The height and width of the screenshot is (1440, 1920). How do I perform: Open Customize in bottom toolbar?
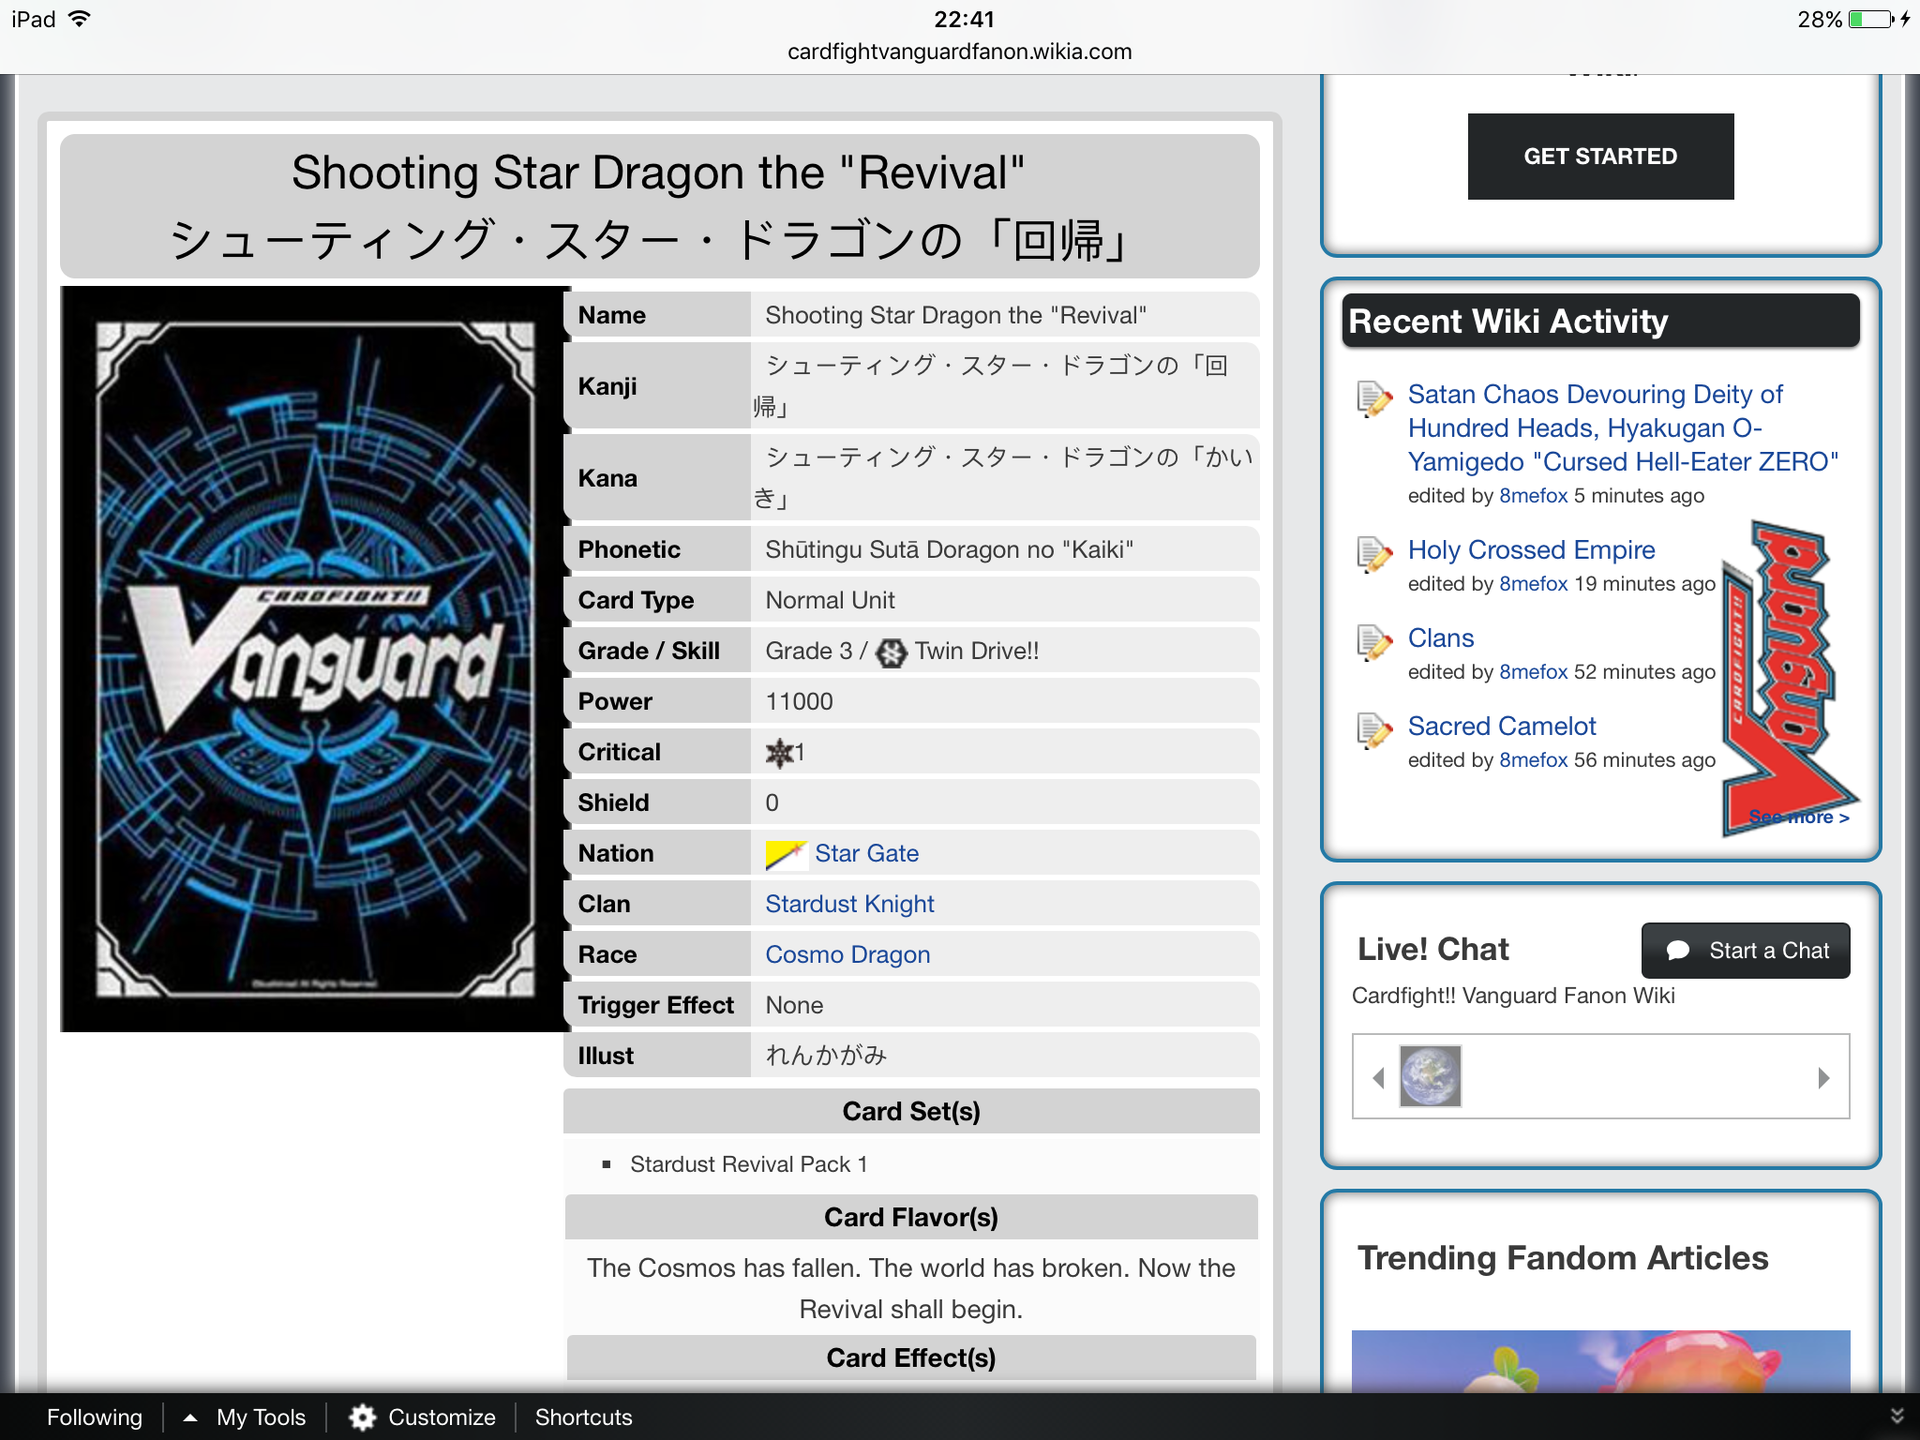click(441, 1417)
